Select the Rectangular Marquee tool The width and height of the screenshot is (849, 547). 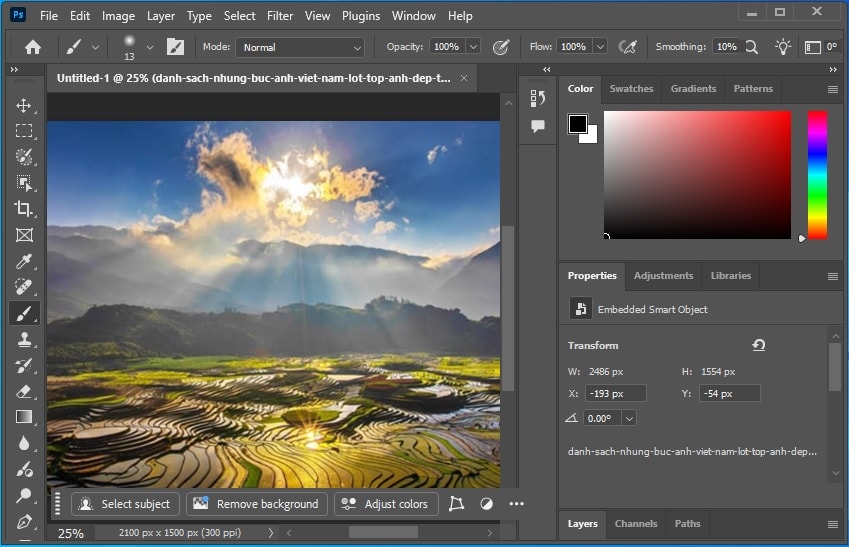coord(24,131)
